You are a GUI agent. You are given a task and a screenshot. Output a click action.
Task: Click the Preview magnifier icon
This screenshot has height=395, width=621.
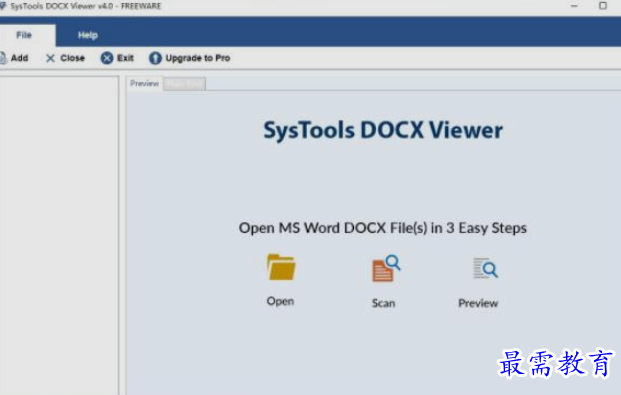(485, 268)
